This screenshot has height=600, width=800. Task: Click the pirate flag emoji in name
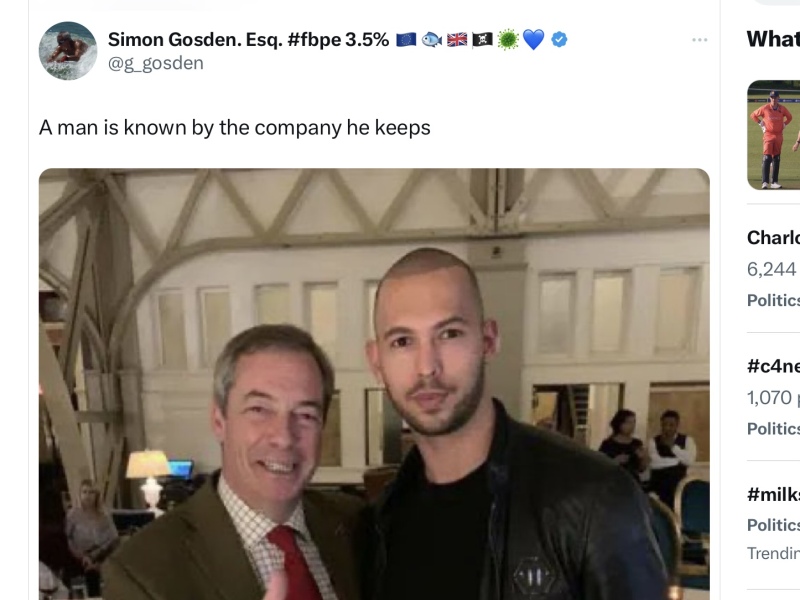pos(482,40)
